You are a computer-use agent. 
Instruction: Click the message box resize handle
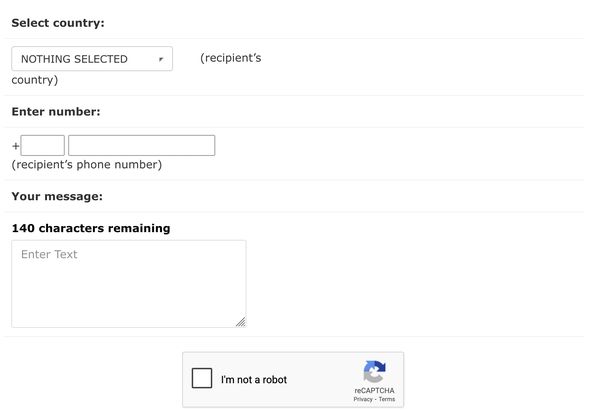[x=240, y=322]
